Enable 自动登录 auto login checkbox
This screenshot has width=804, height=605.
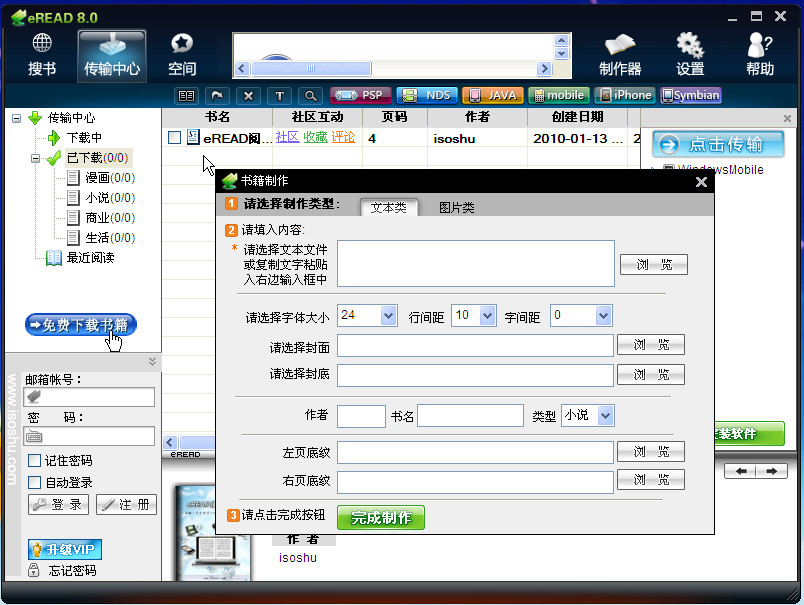click(x=34, y=482)
